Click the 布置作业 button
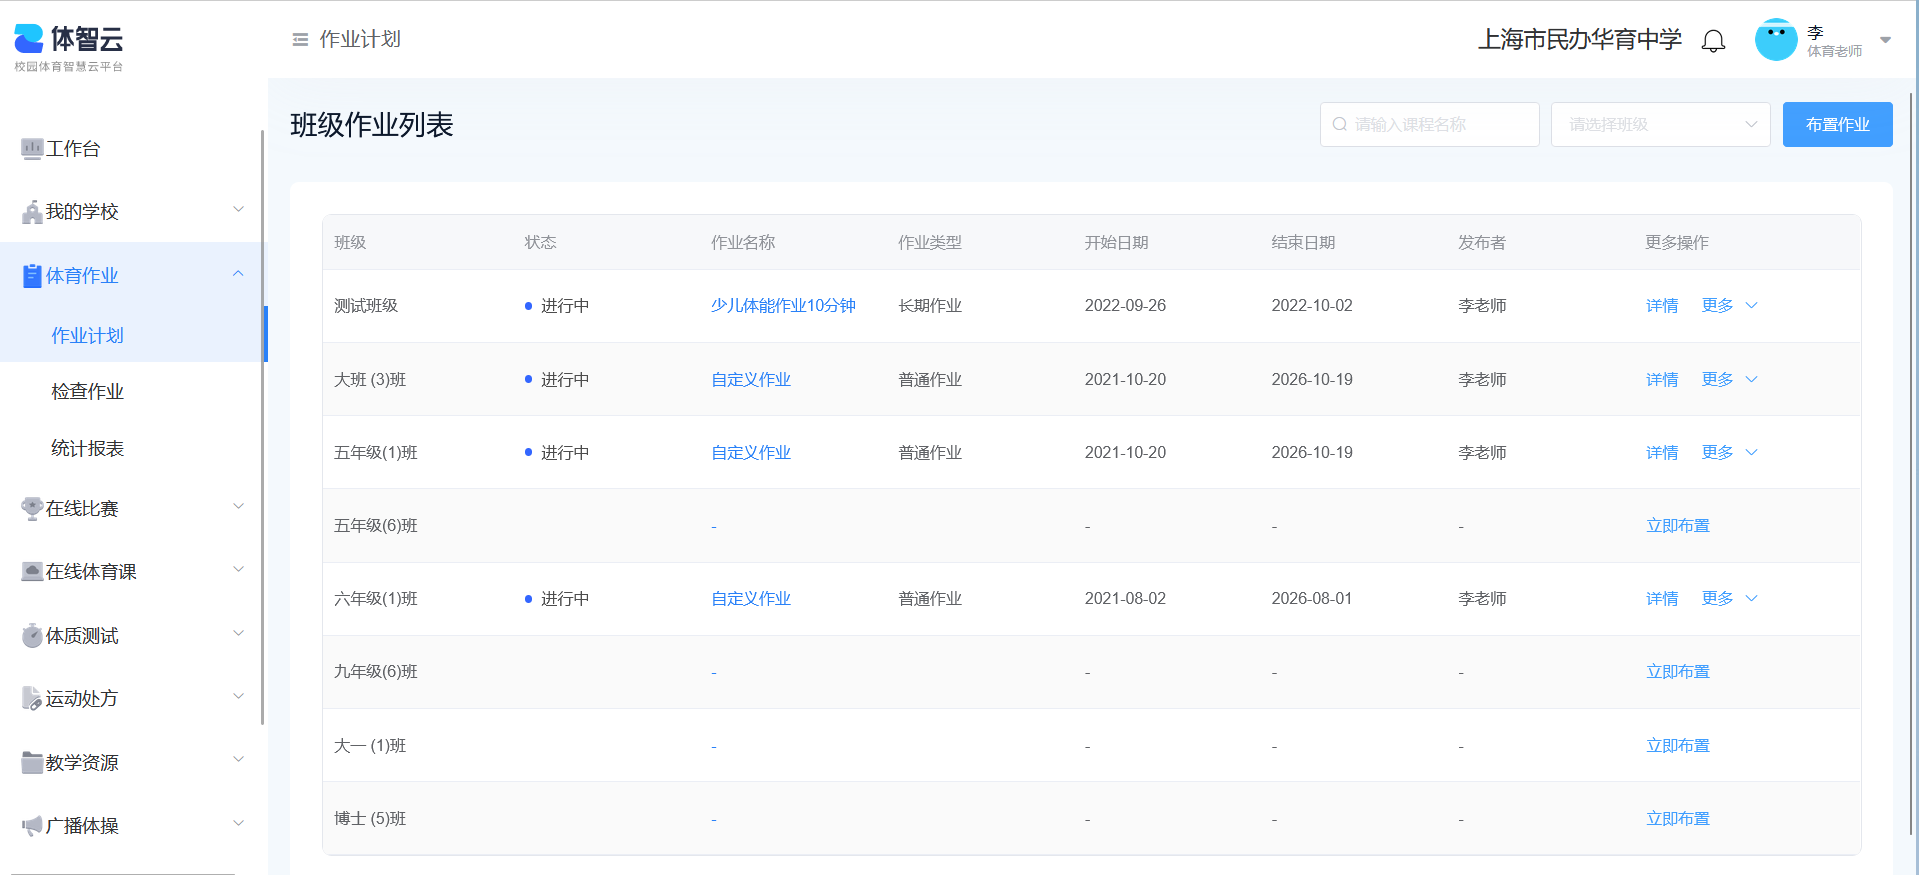Image resolution: width=1919 pixels, height=875 pixels. (1837, 125)
